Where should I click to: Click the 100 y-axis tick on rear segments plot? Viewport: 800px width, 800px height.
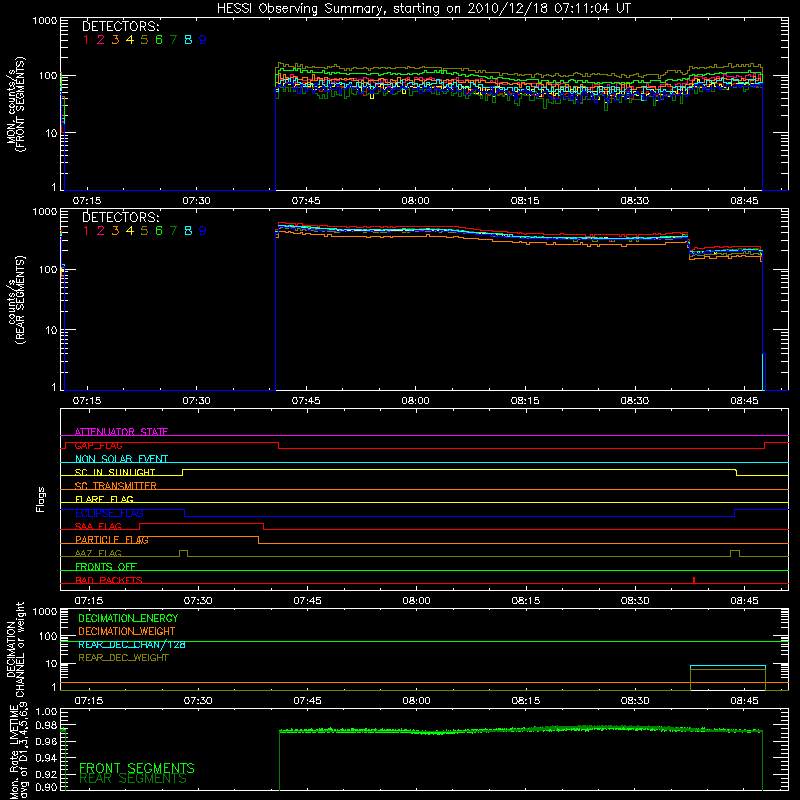coord(48,269)
